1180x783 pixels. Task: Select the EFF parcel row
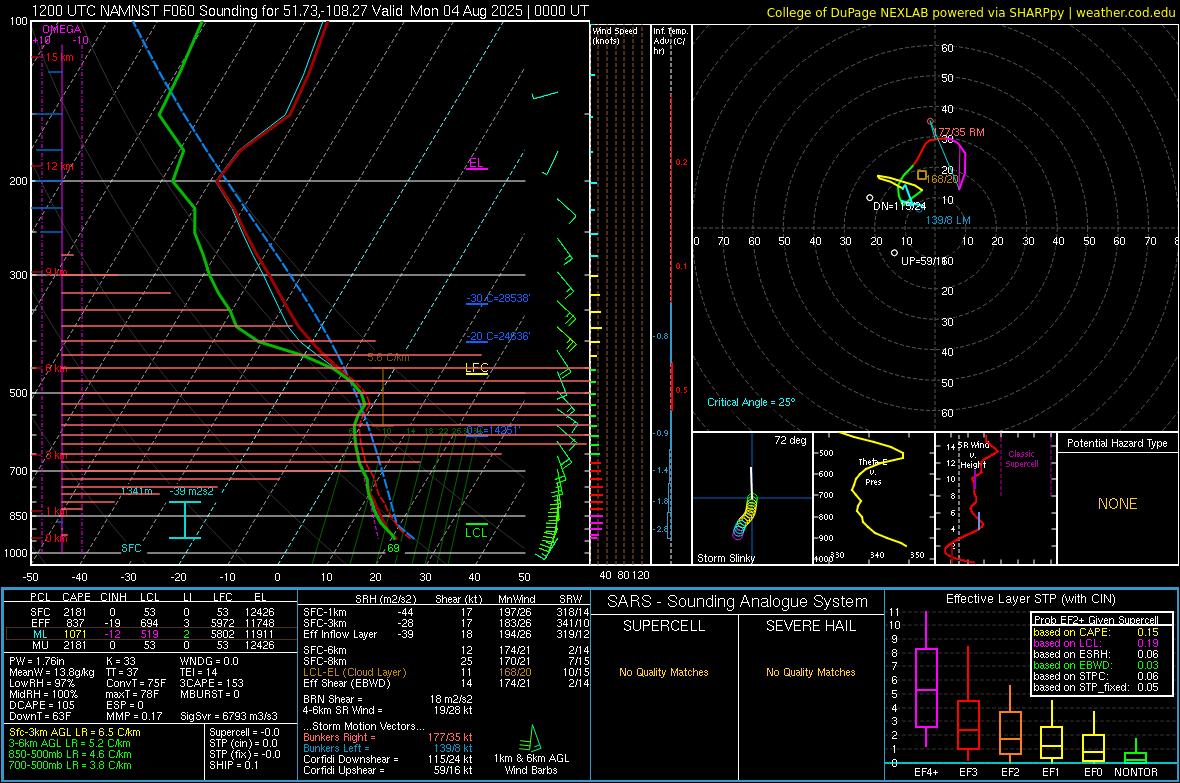pyautogui.click(x=151, y=623)
